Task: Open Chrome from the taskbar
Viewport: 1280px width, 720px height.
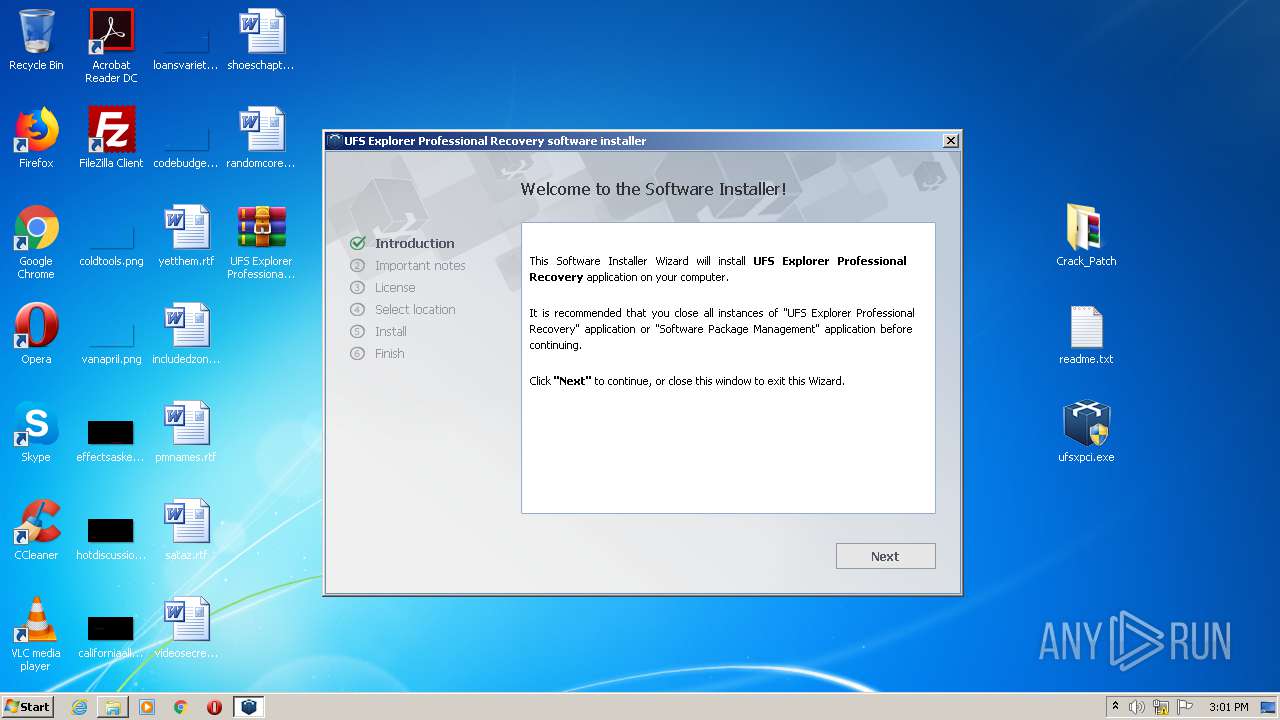Action: pos(181,707)
